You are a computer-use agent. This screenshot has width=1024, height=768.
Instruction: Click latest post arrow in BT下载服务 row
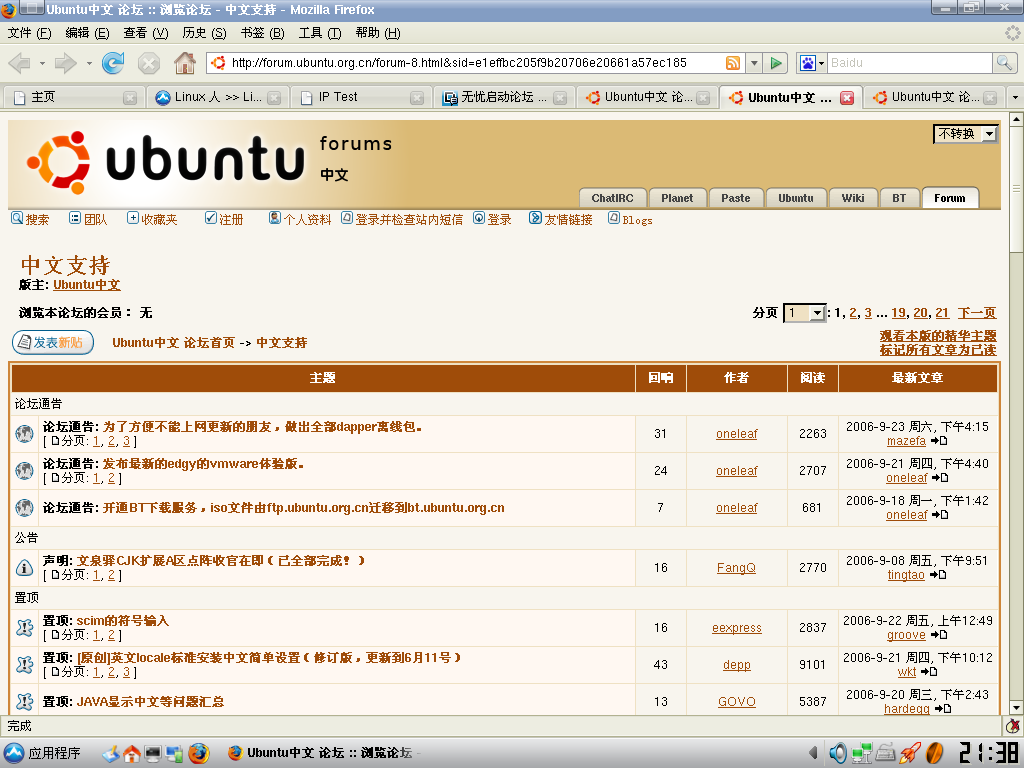pyautogui.click(x=940, y=515)
